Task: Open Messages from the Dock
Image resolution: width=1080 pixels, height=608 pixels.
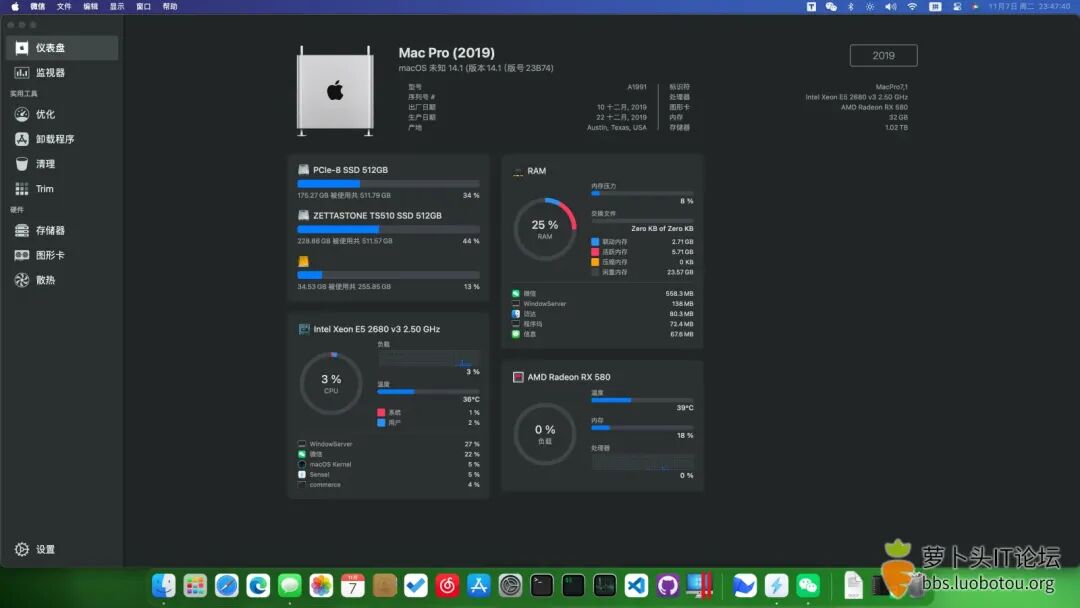Action: [290, 586]
